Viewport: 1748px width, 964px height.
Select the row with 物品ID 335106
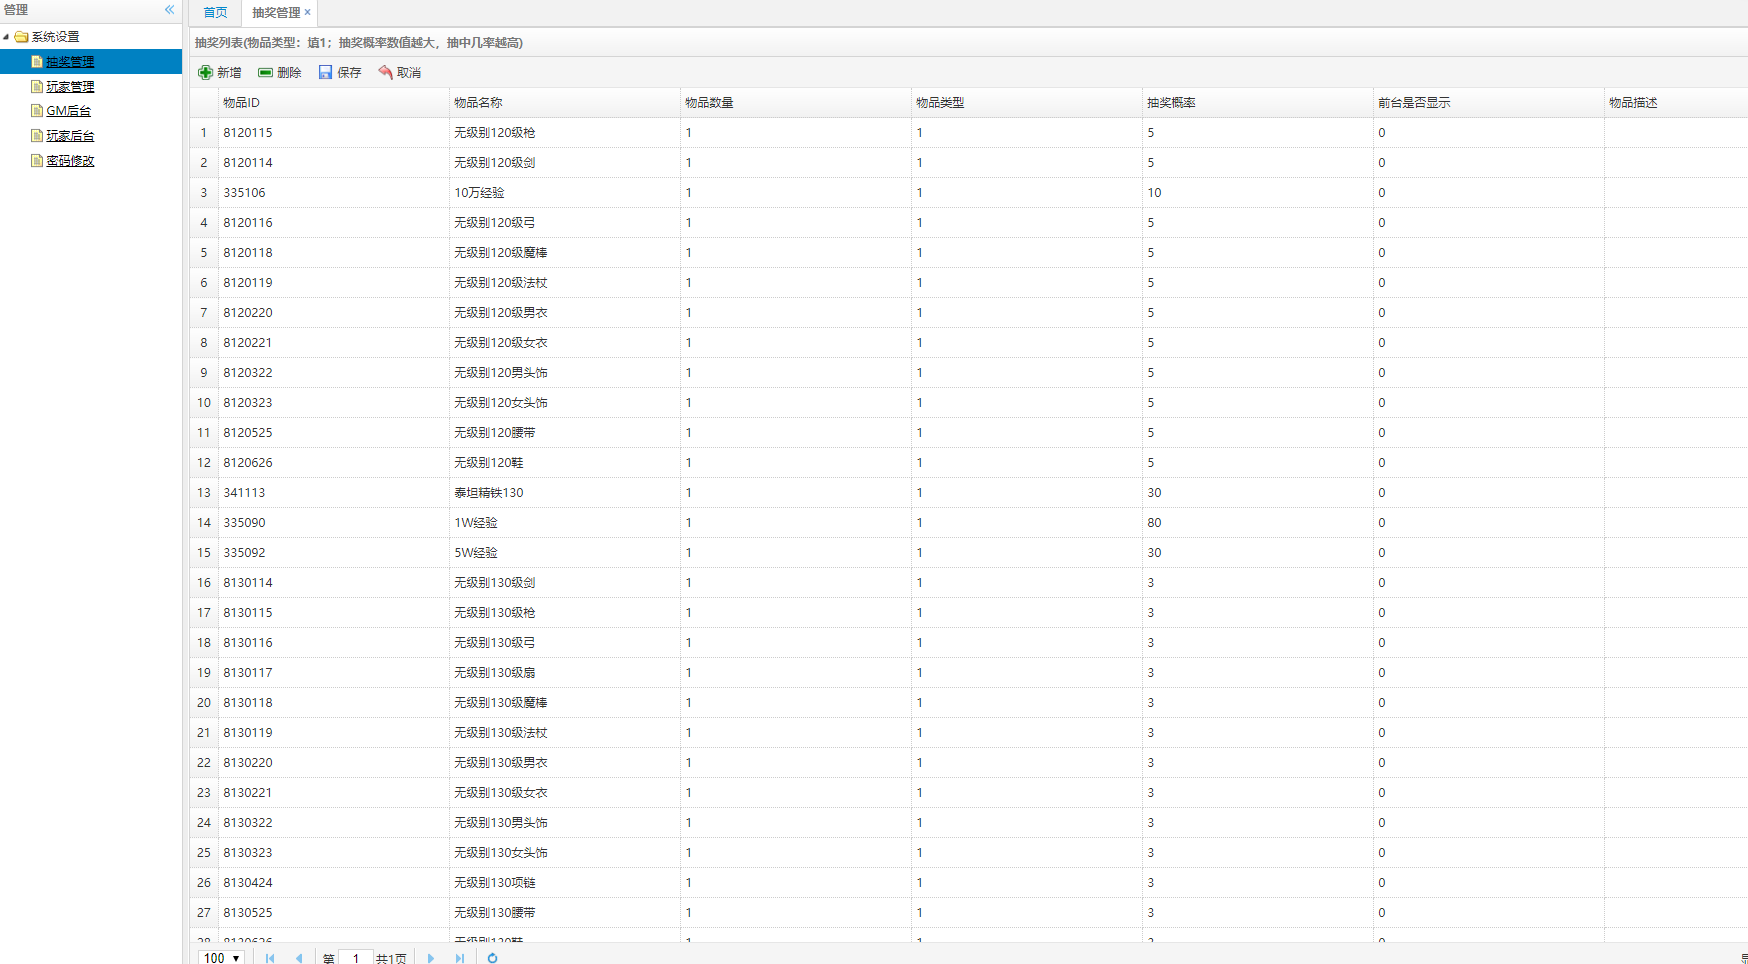244,193
